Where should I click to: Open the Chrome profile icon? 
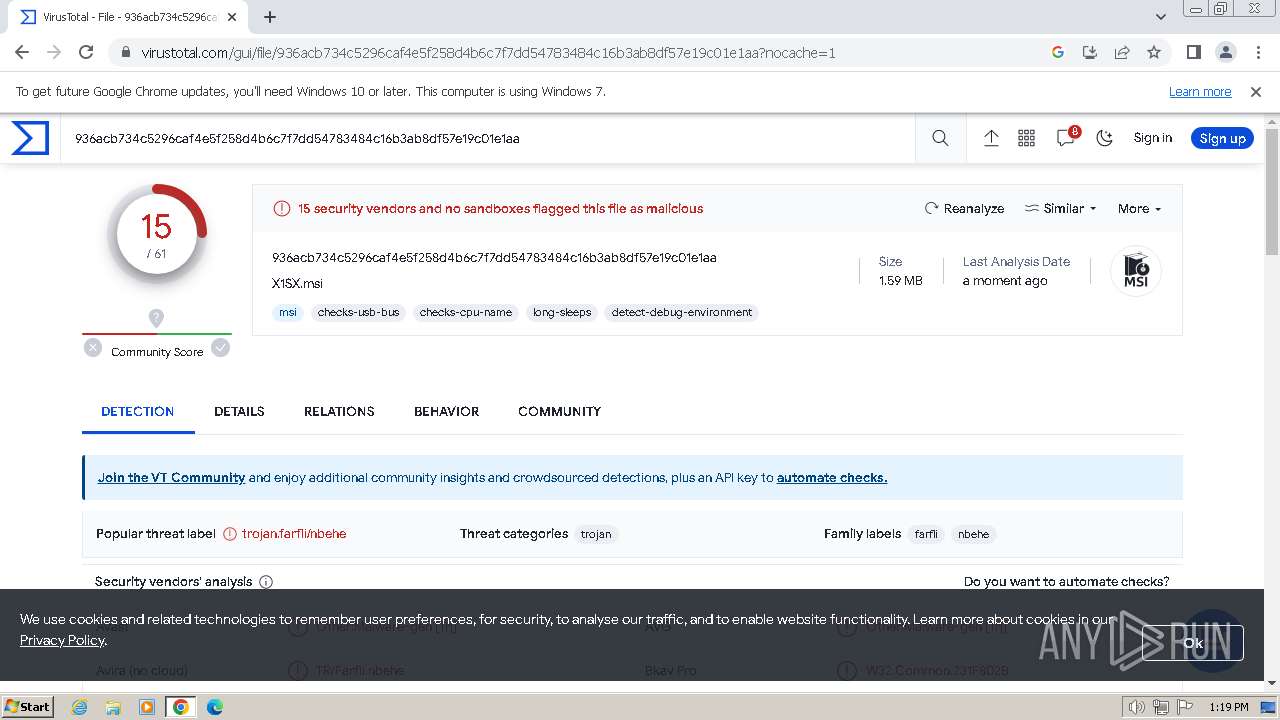tap(1225, 52)
